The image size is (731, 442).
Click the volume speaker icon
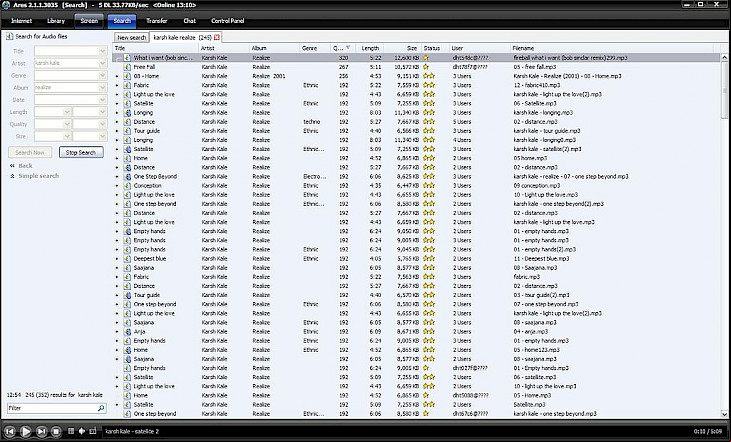click(x=82, y=431)
